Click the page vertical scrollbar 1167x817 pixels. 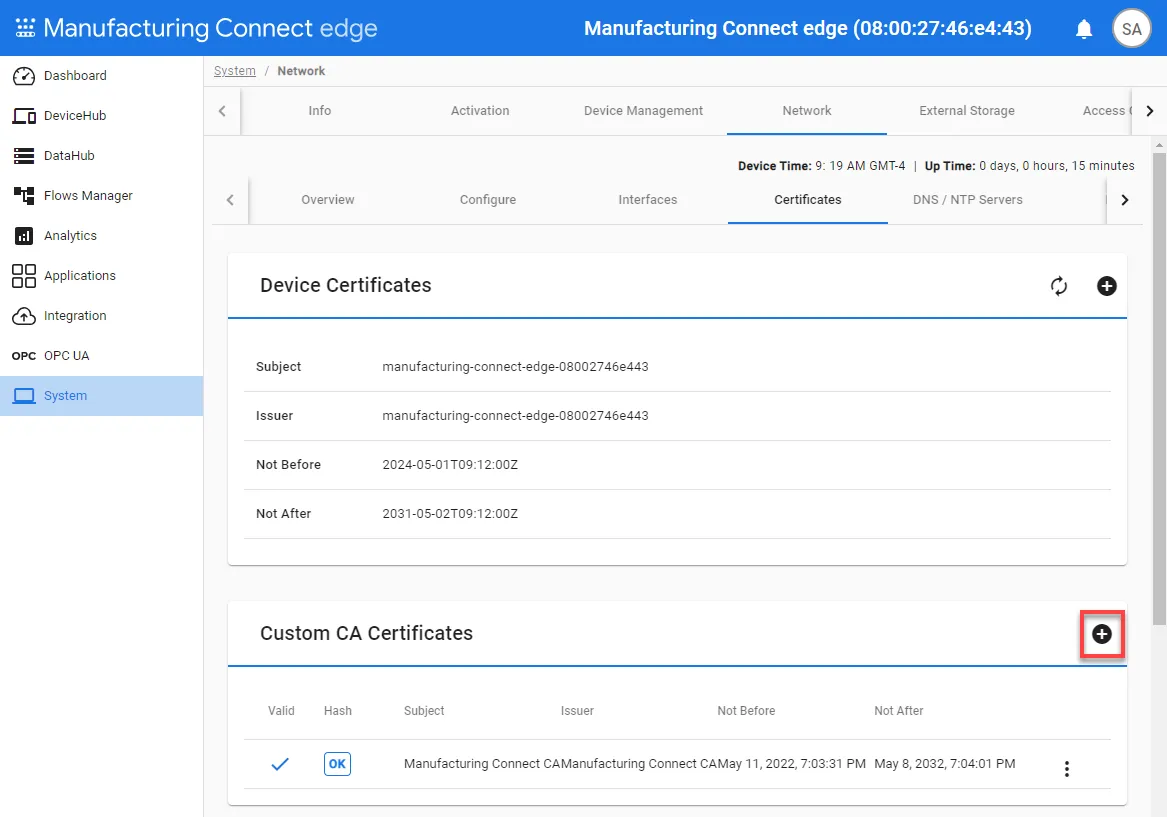pyautogui.click(x=1159, y=387)
